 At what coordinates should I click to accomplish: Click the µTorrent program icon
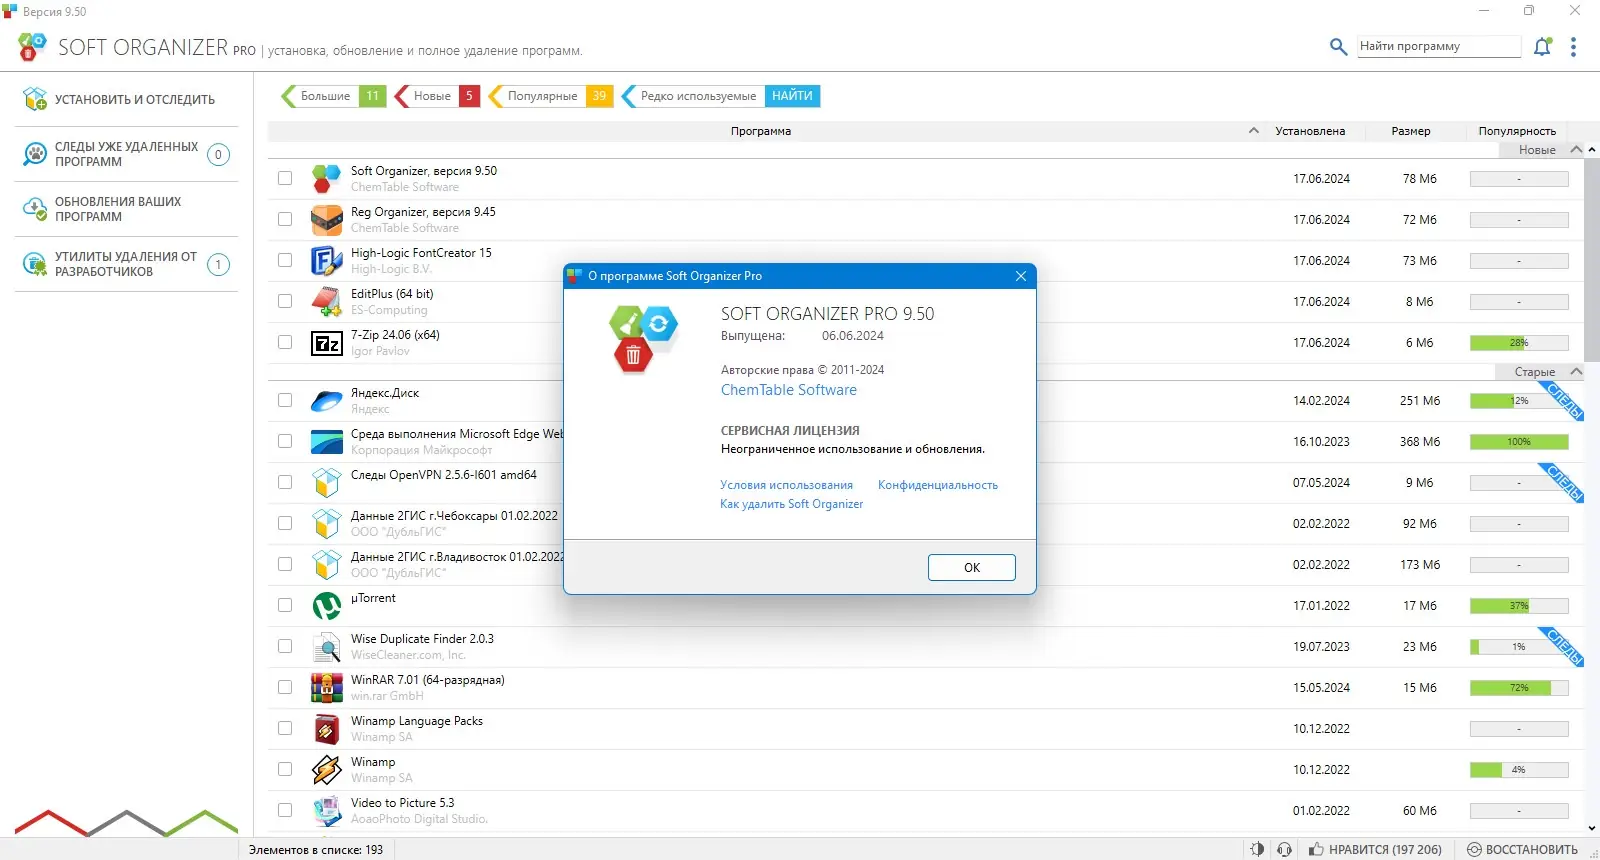(327, 605)
